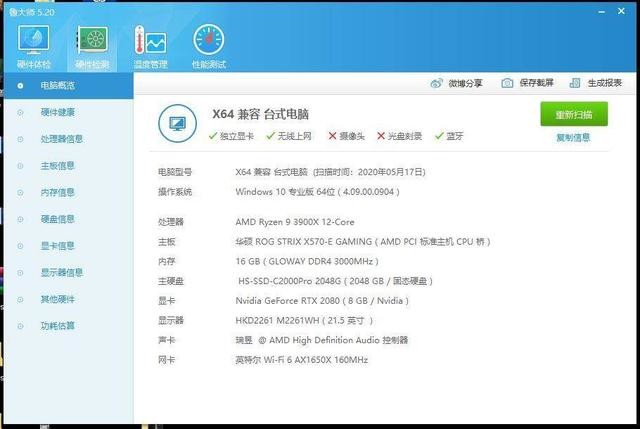Click the 显示器 row label
Screen dimensions: 640x429
coord(171,321)
